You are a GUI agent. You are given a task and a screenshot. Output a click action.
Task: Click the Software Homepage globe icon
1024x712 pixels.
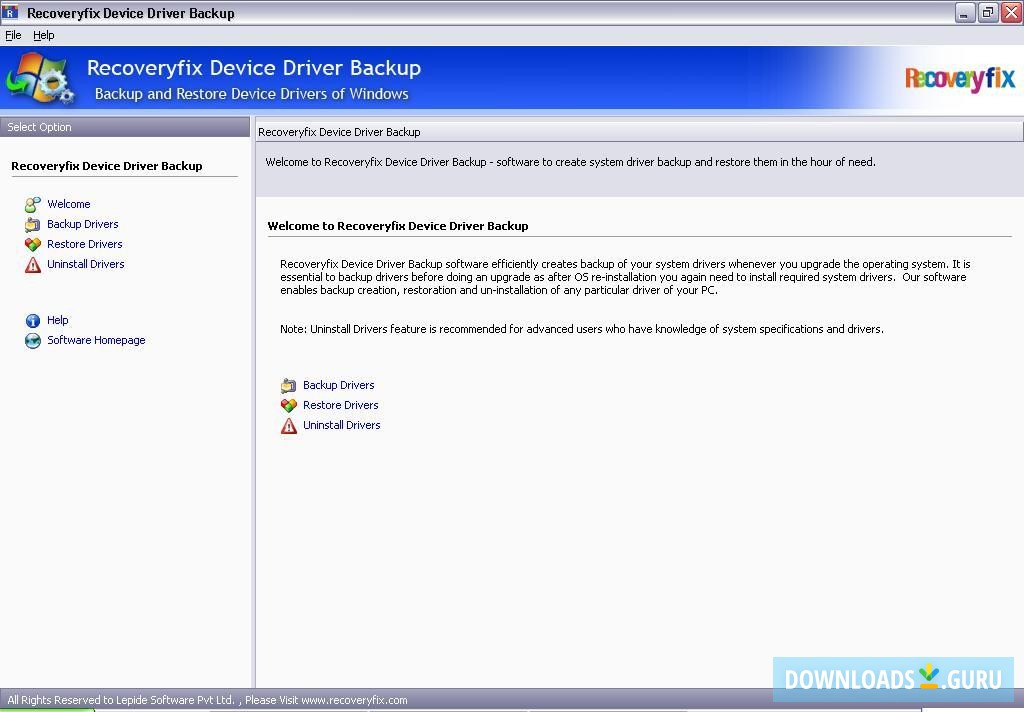(32, 340)
